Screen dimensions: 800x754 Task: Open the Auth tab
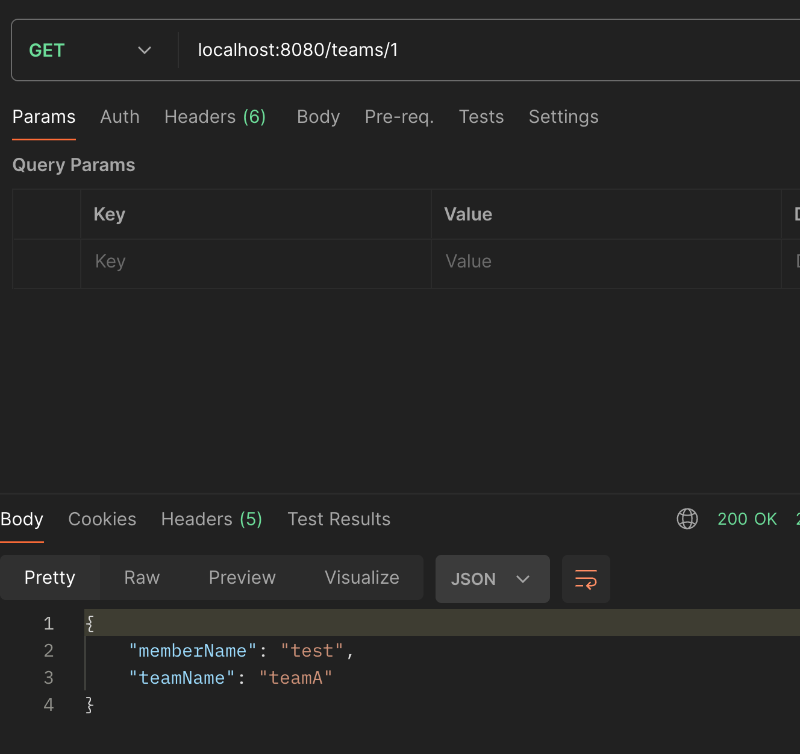120,117
